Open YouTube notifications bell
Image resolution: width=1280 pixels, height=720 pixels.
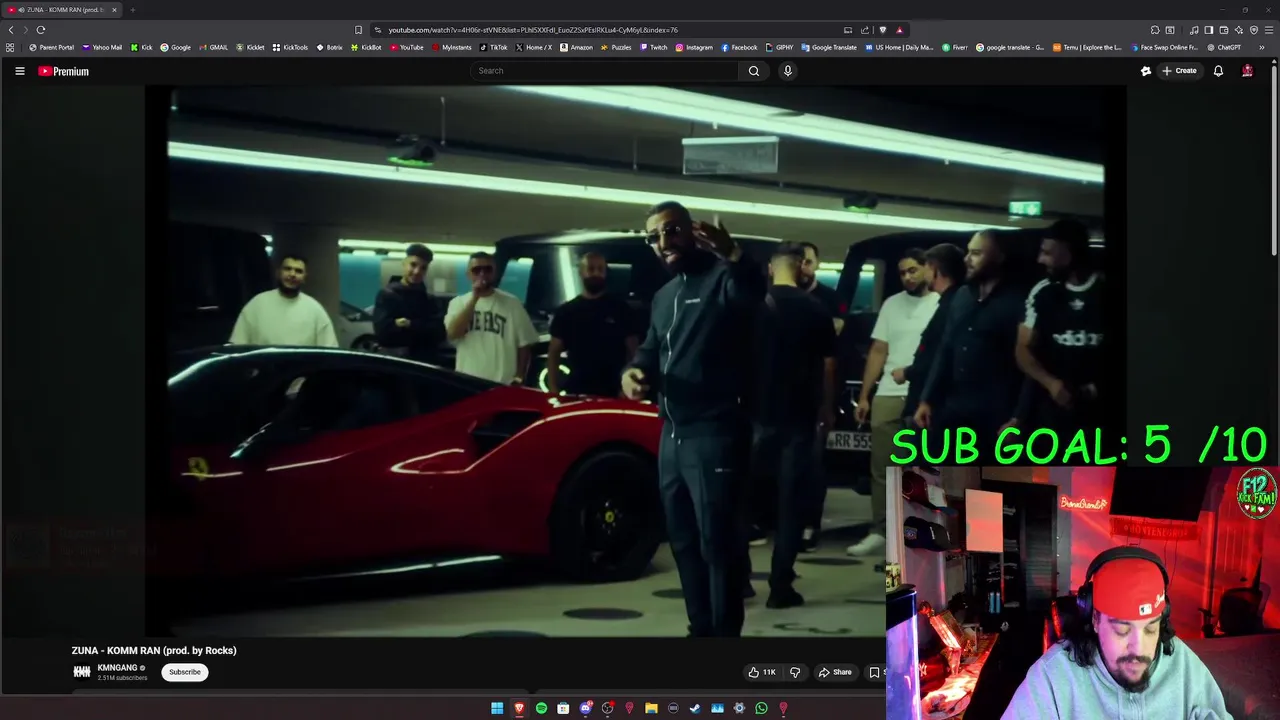pos(1218,71)
